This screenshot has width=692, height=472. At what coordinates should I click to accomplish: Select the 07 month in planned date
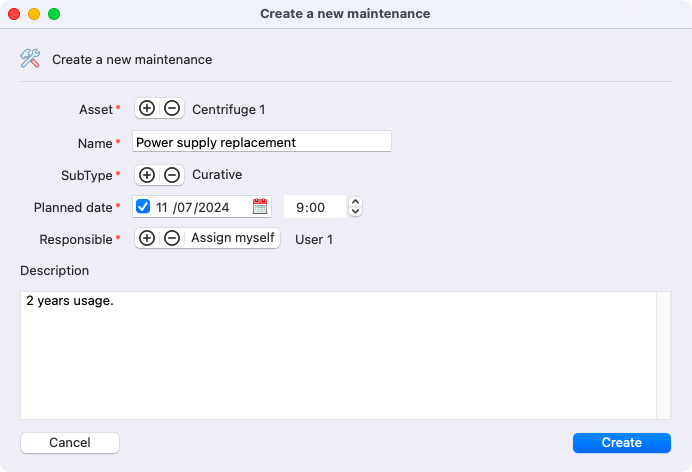click(x=183, y=207)
